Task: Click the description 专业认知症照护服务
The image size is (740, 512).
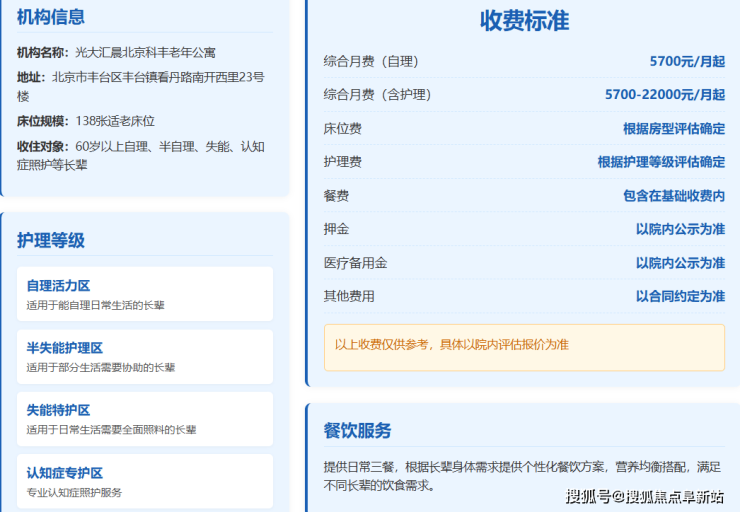Action: tap(74, 493)
